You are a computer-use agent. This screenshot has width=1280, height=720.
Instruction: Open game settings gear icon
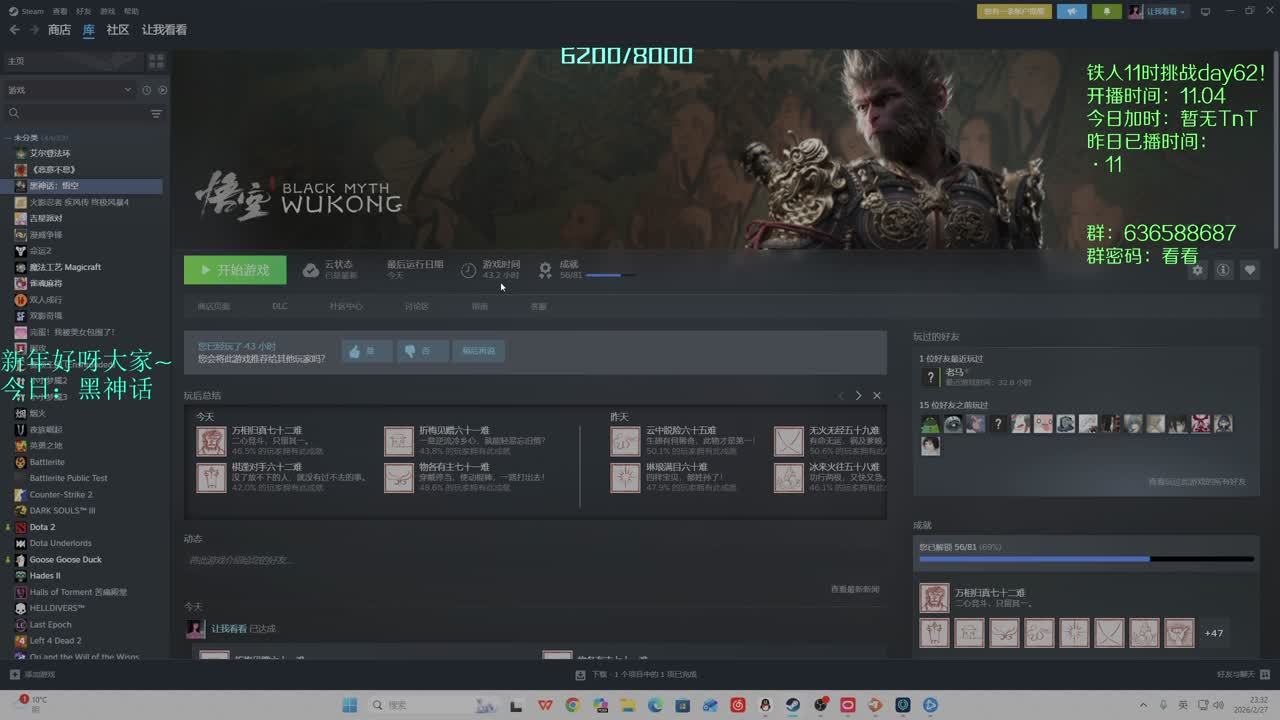point(1197,270)
